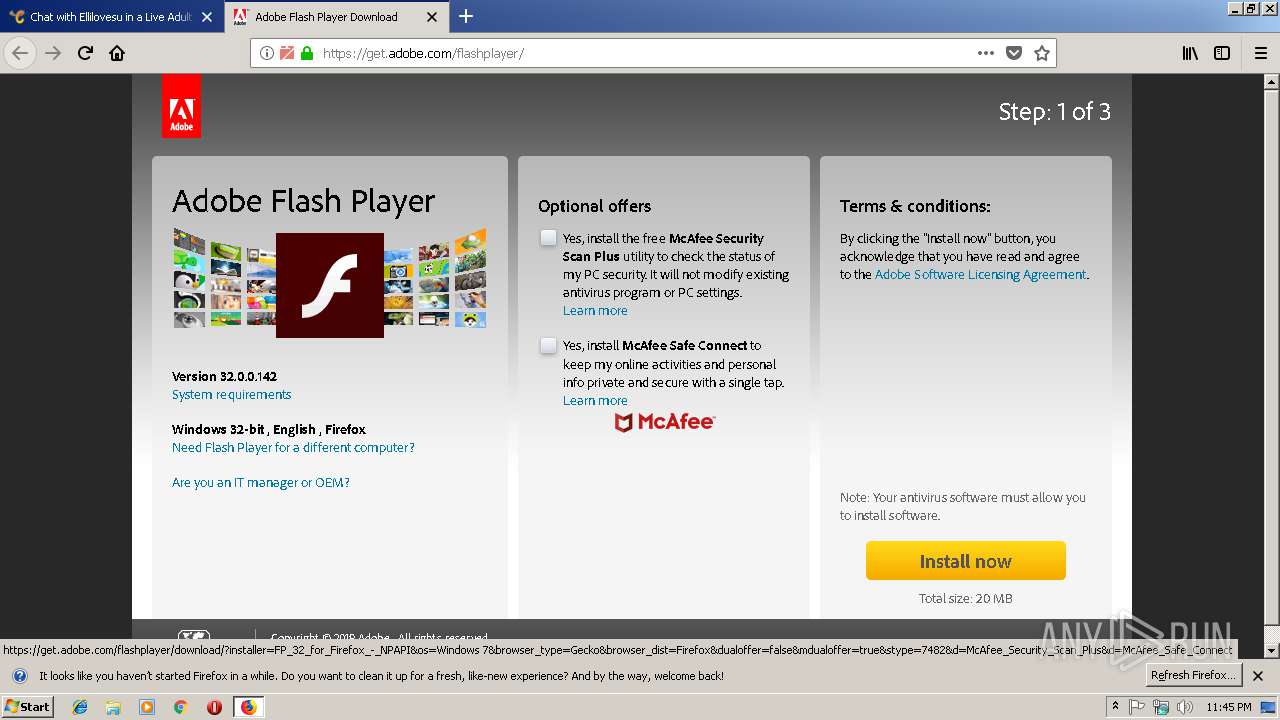1280x720 pixels.
Task: Reload the current page
Action: click(86, 53)
